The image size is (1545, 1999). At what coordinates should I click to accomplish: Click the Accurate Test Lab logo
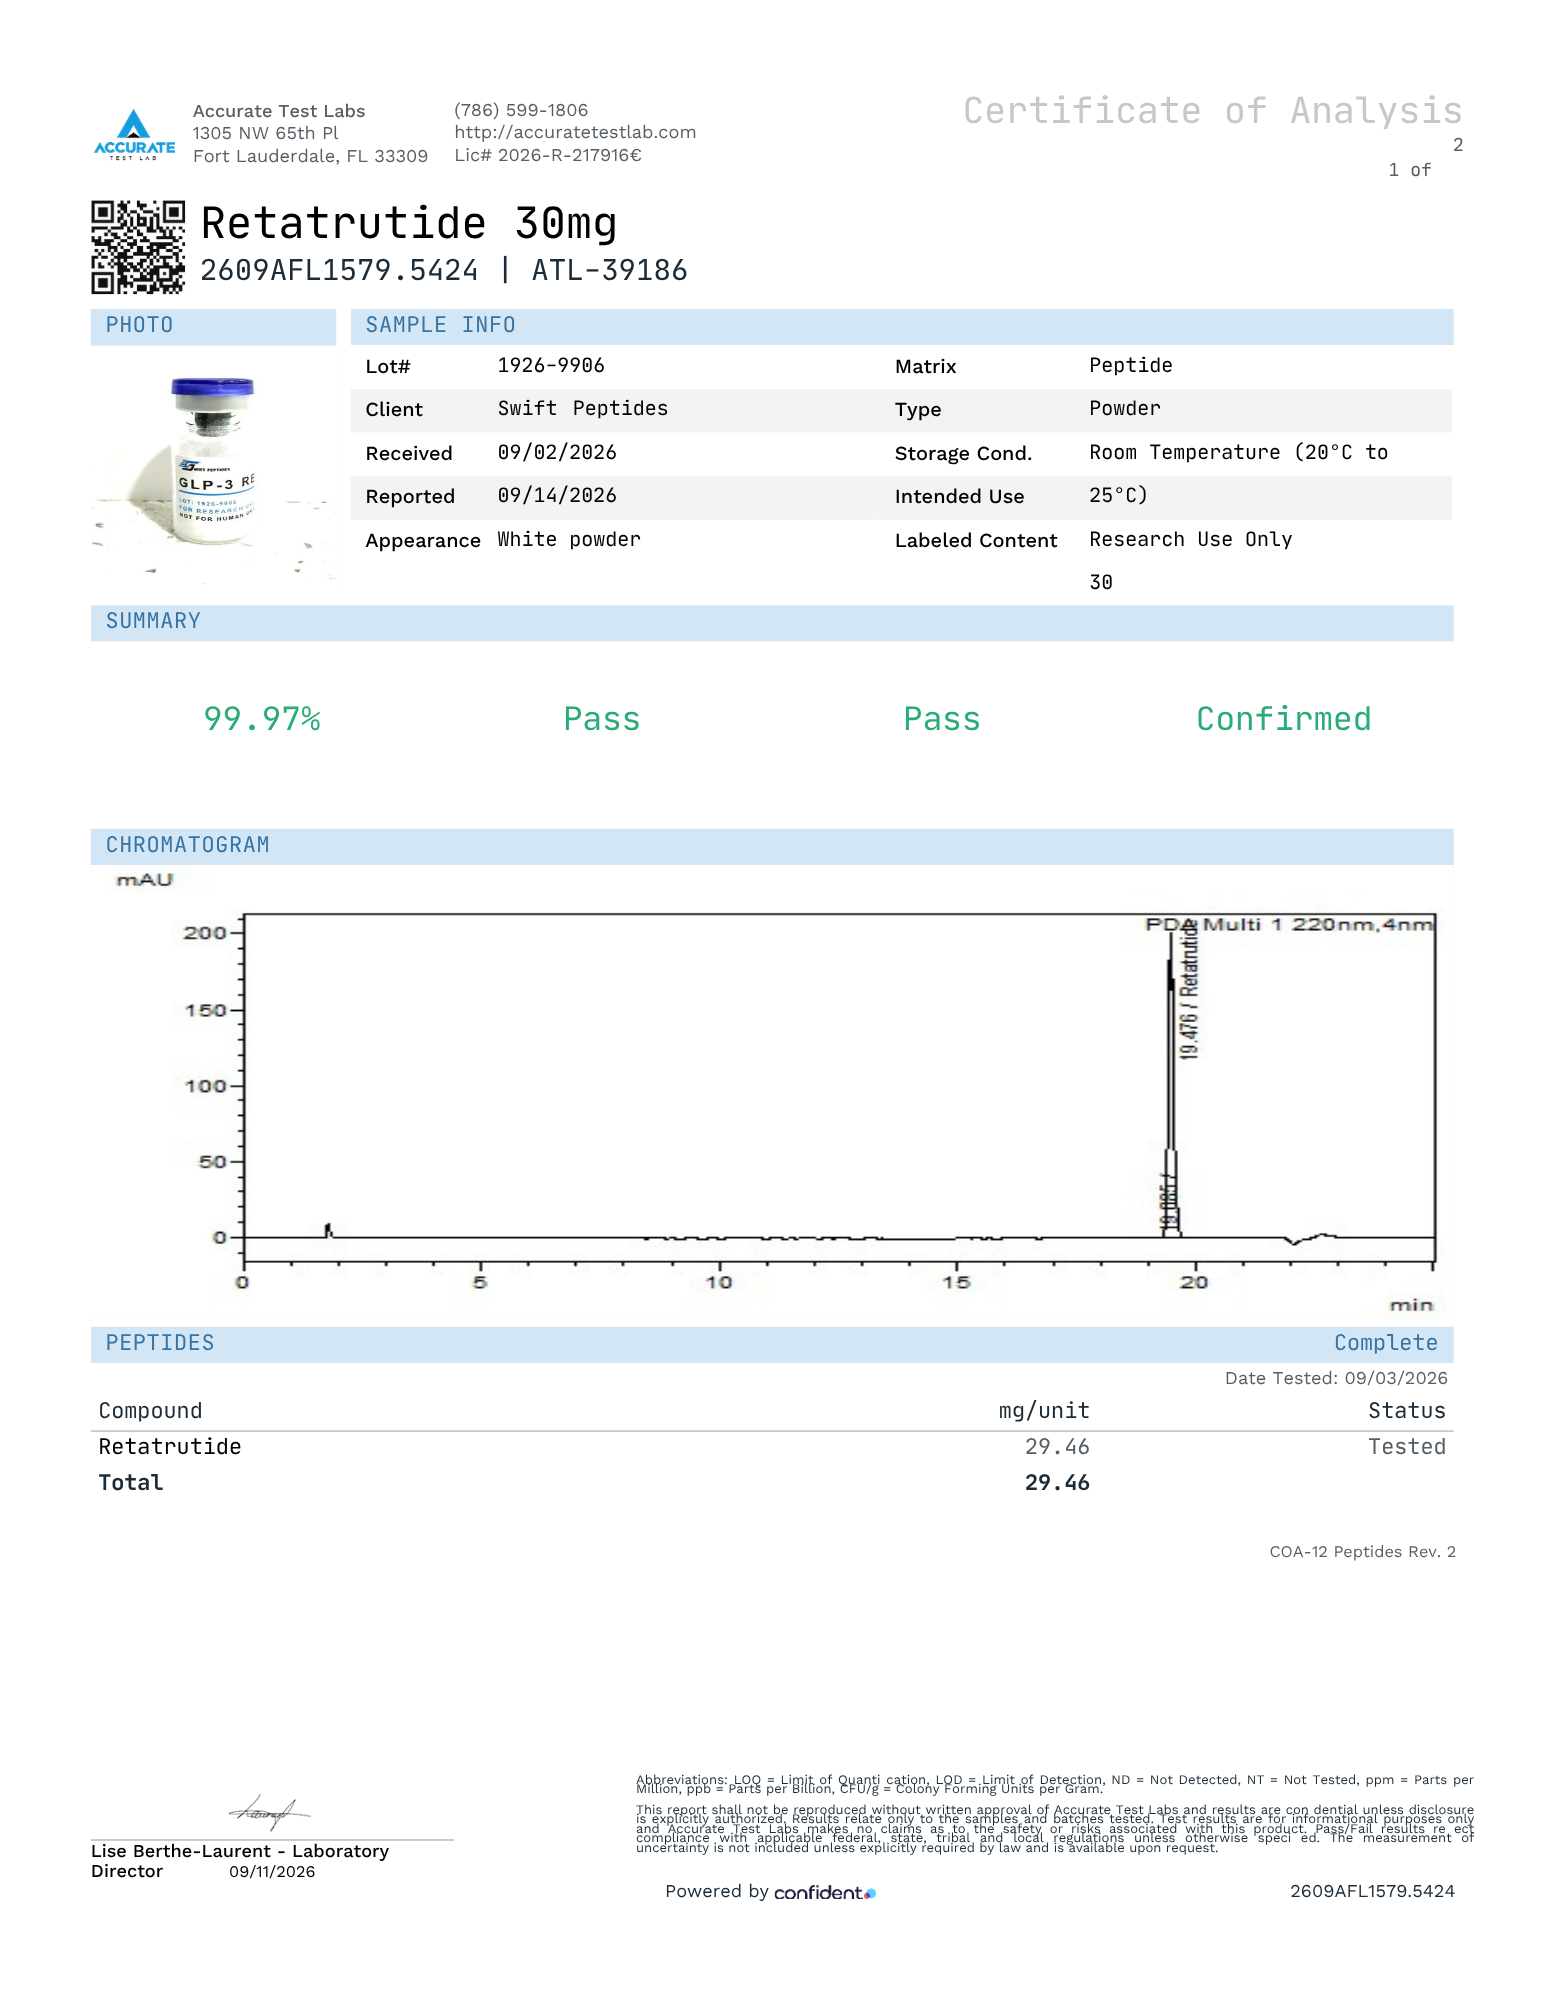coord(134,134)
